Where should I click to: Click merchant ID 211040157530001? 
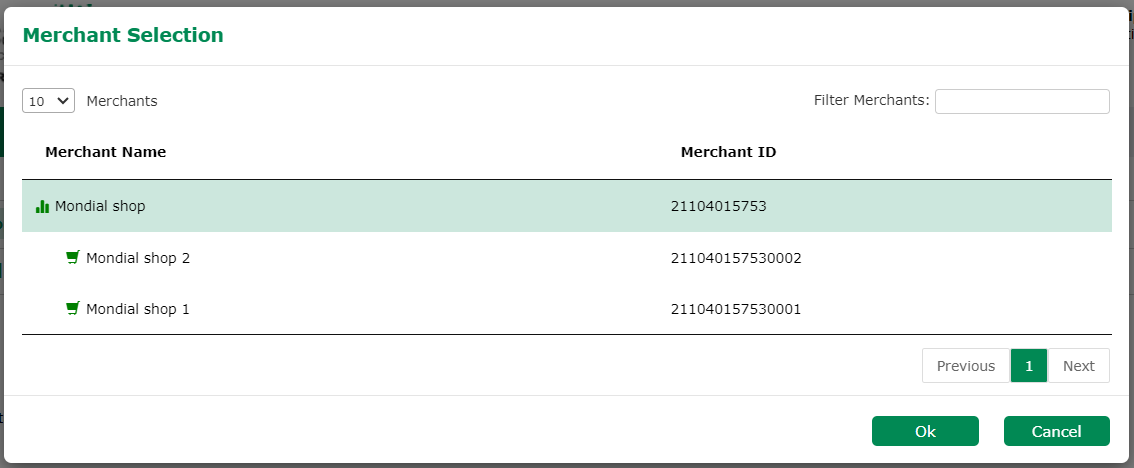(x=736, y=309)
